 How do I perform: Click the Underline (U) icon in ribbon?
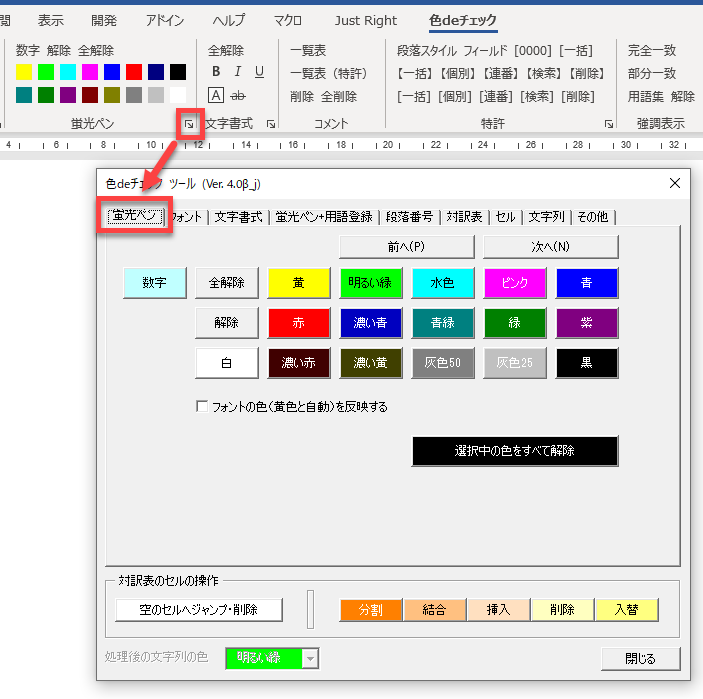[x=259, y=72]
